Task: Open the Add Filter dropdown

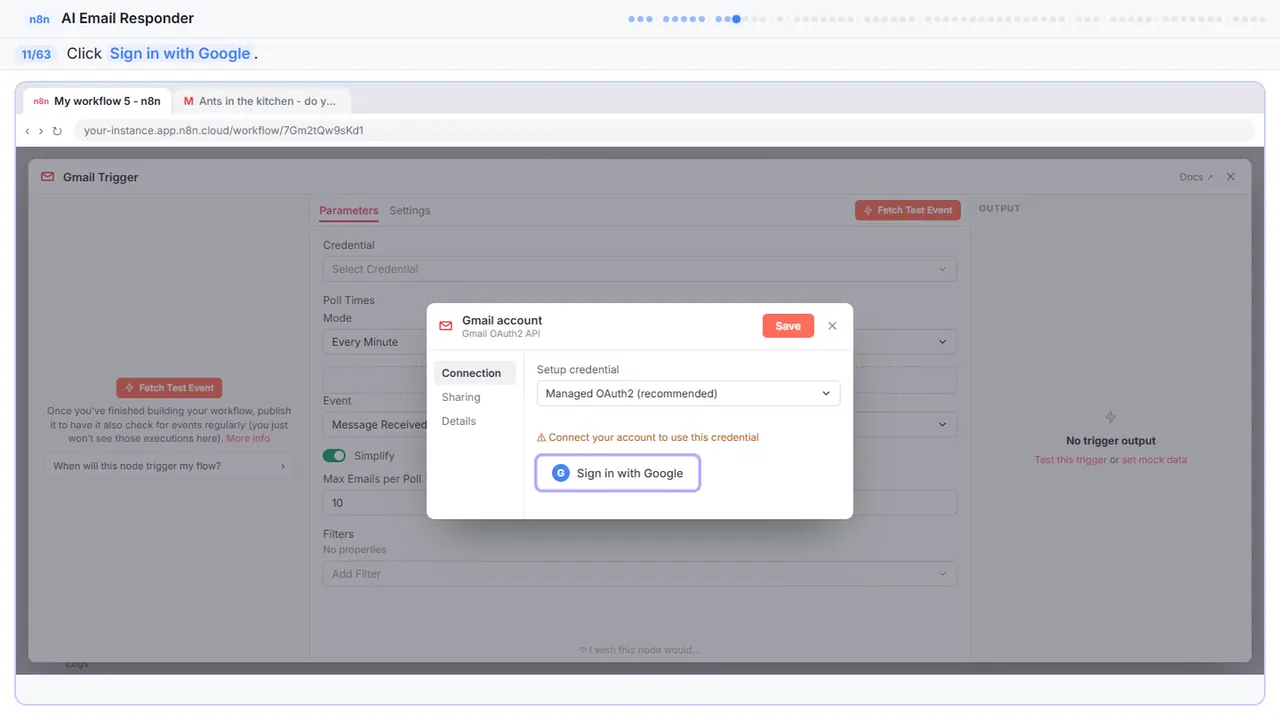Action: pyautogui.click(x=639, y=574)
